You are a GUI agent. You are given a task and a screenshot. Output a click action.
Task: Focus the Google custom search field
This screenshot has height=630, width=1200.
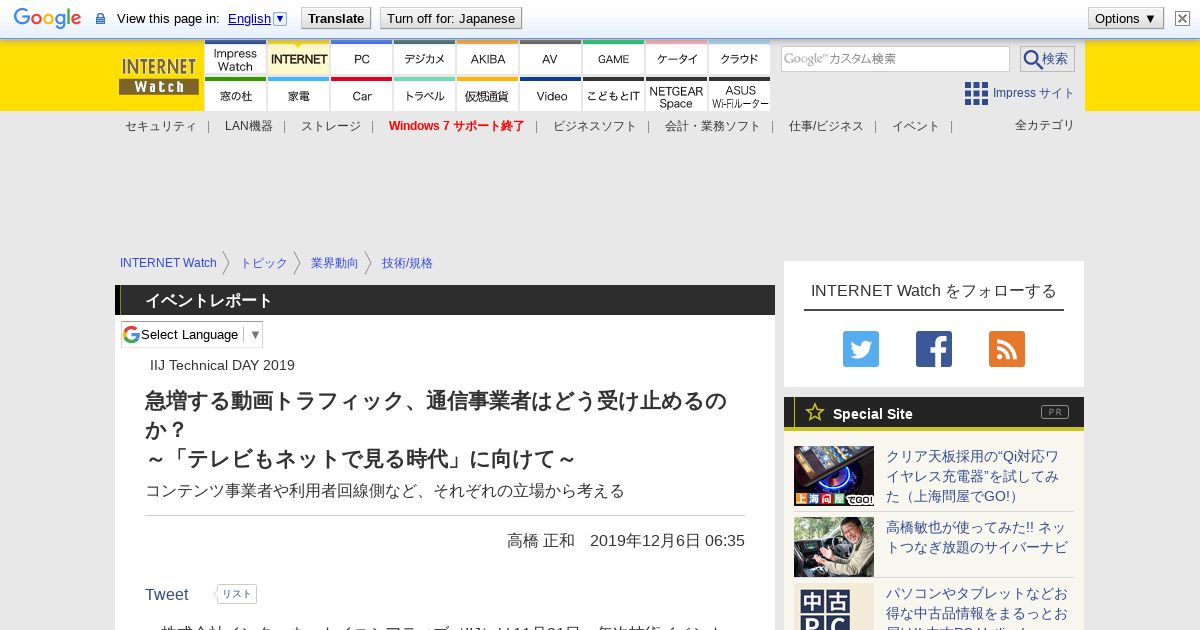tap(895, 59)
